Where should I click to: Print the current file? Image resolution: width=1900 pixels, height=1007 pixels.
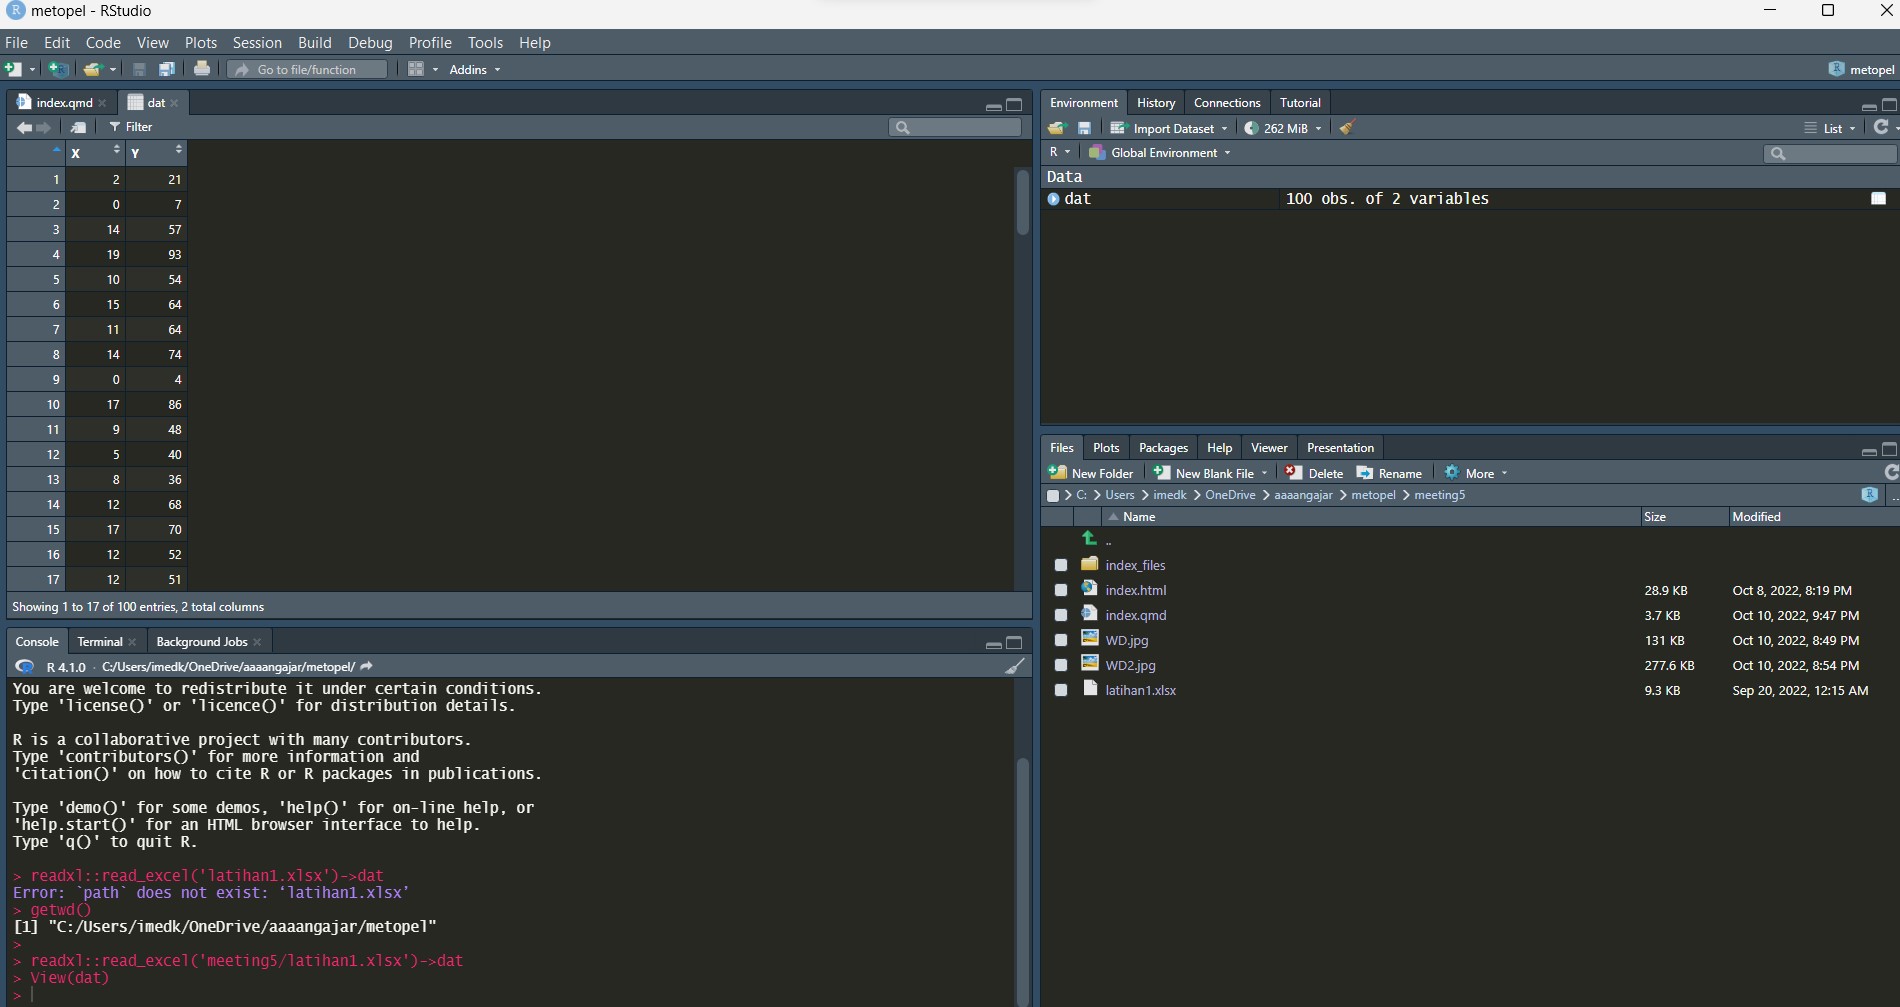click(201, 68)
